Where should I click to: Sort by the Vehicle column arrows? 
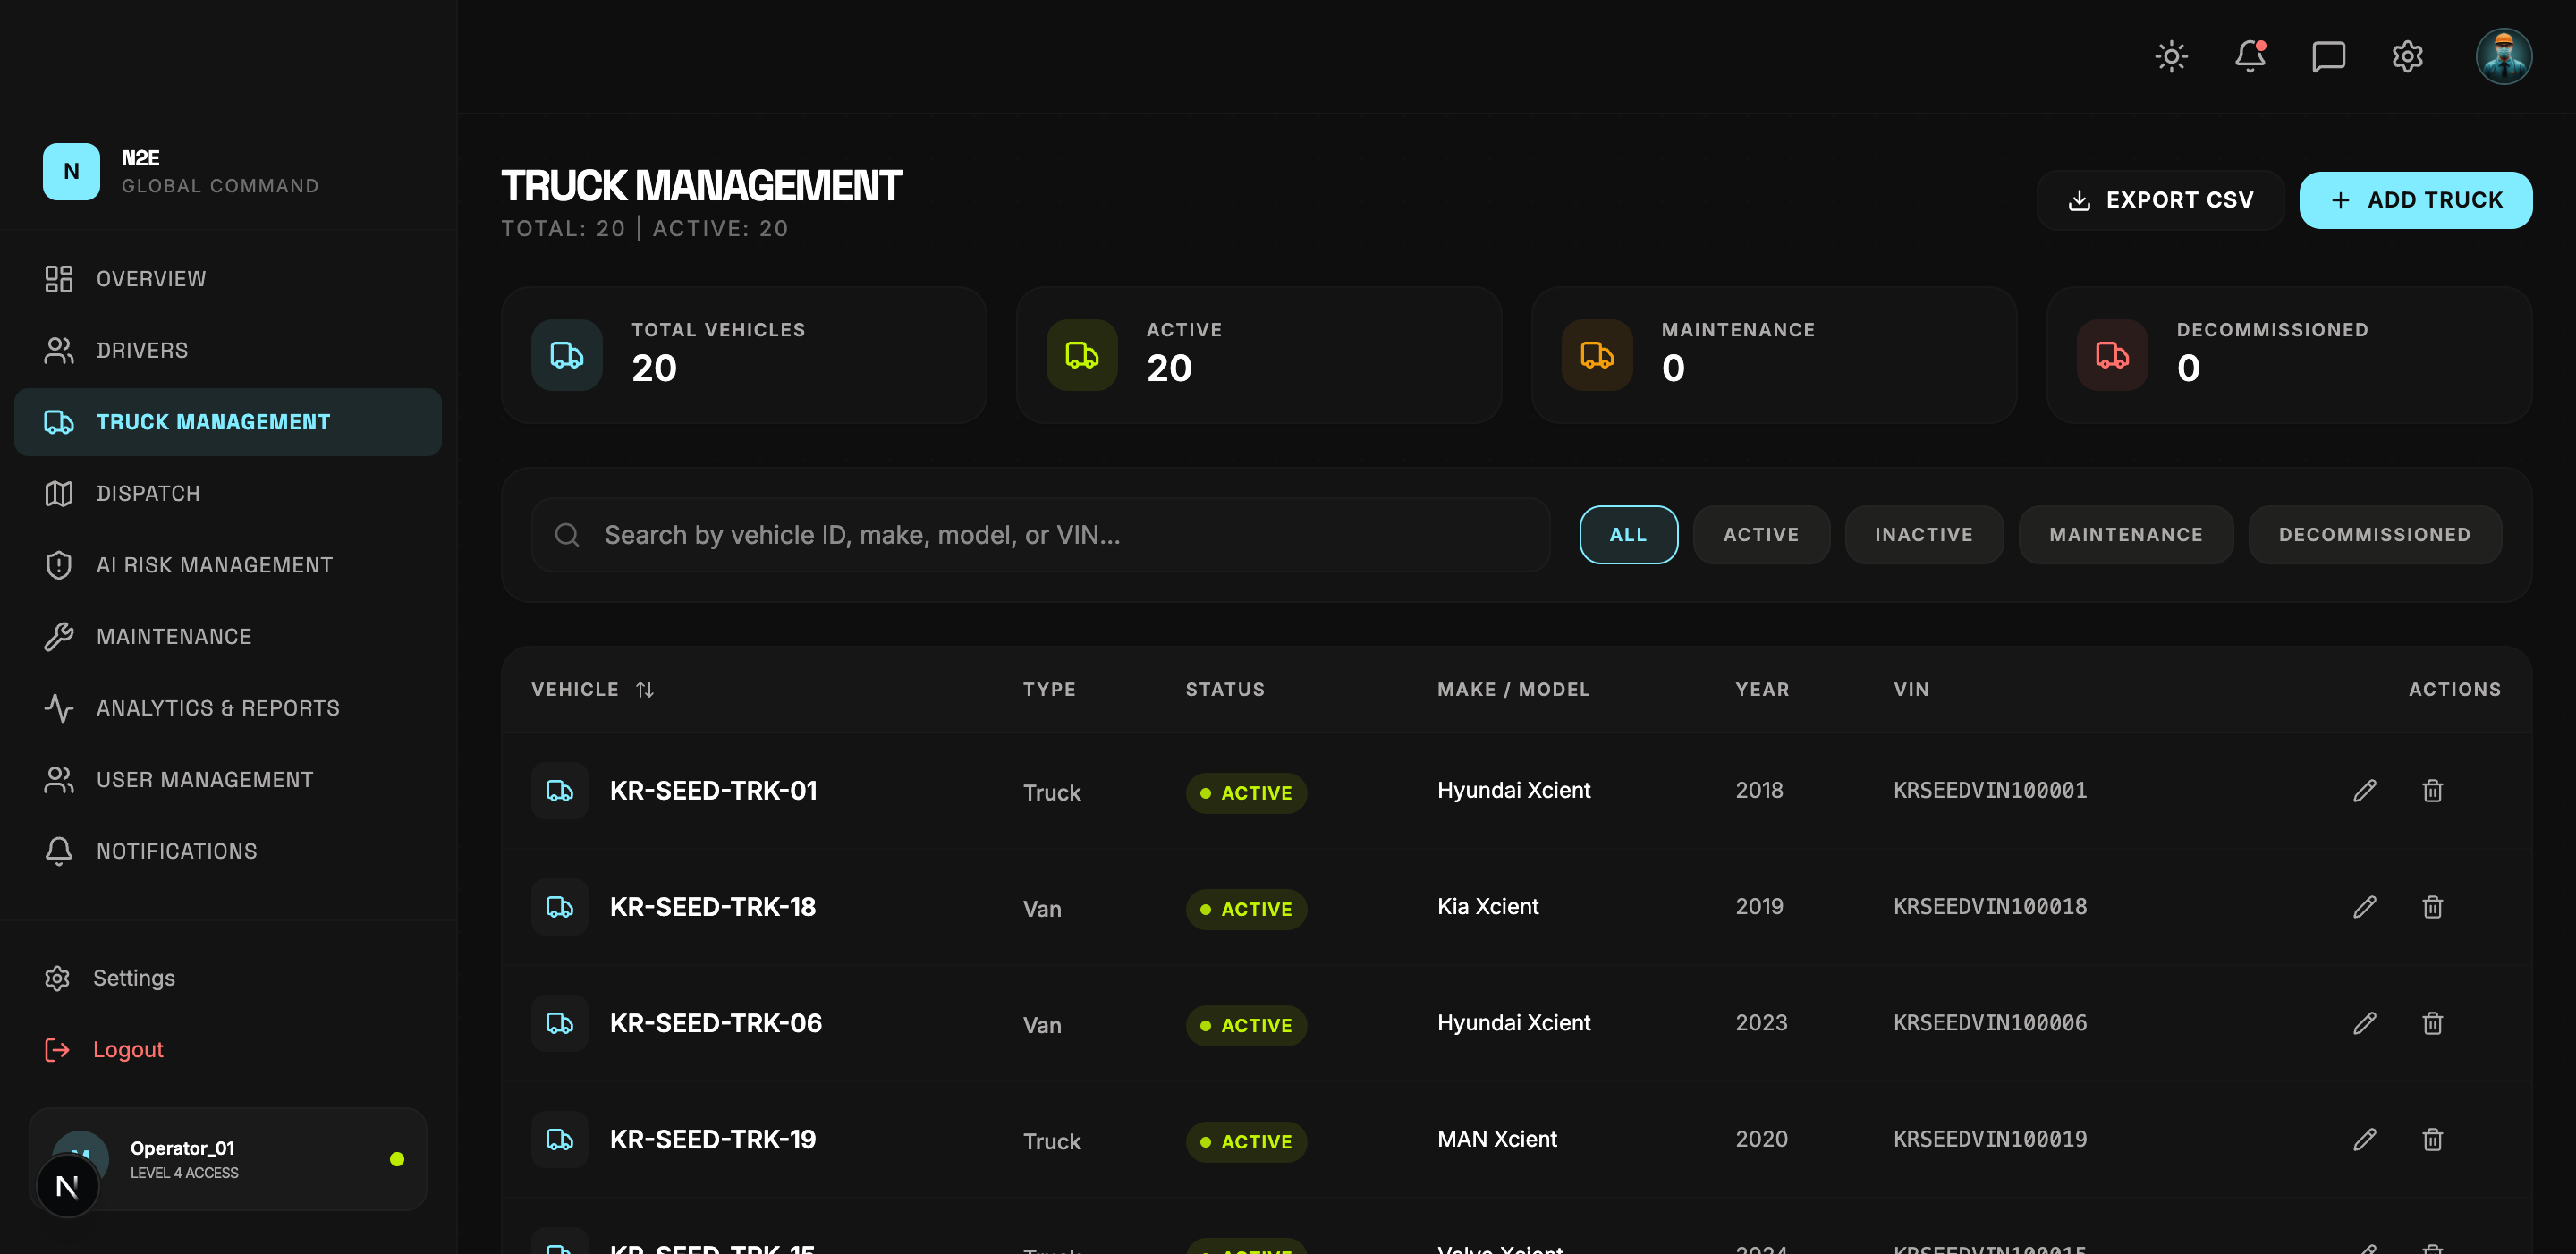645,689
